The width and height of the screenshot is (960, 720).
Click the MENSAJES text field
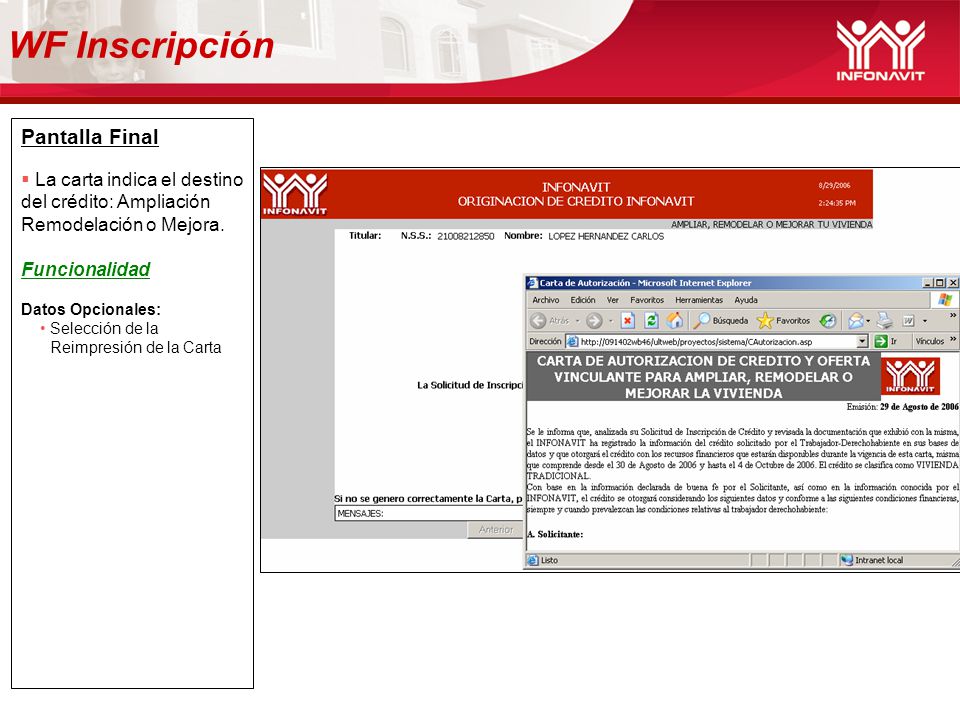(x=429, y=513)
